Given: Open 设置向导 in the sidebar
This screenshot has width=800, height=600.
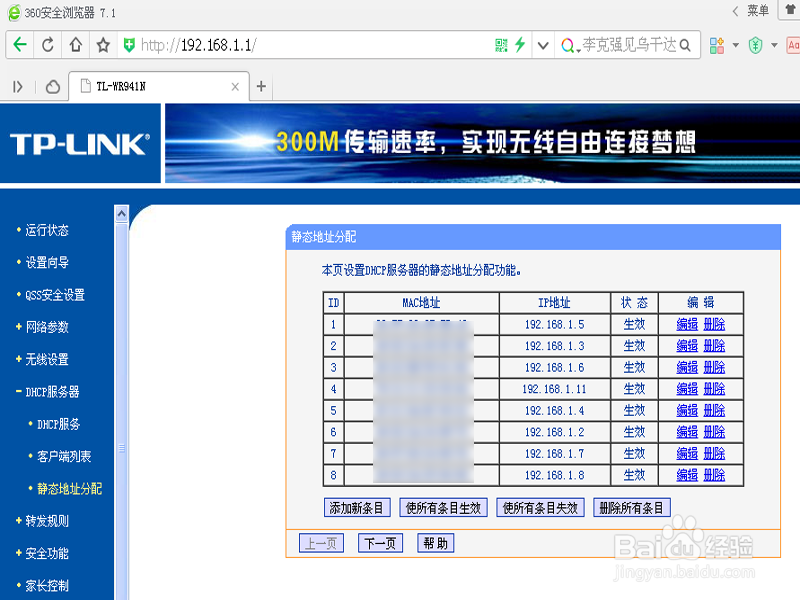Looking at the screenshot, I should tap(47, 262).
